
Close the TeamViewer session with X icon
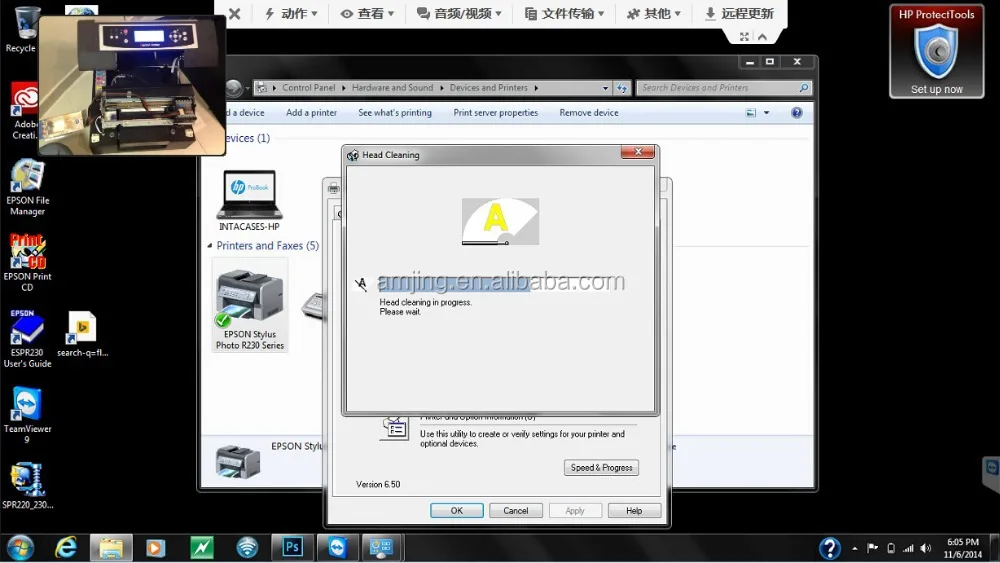click(x=235, y=13)
